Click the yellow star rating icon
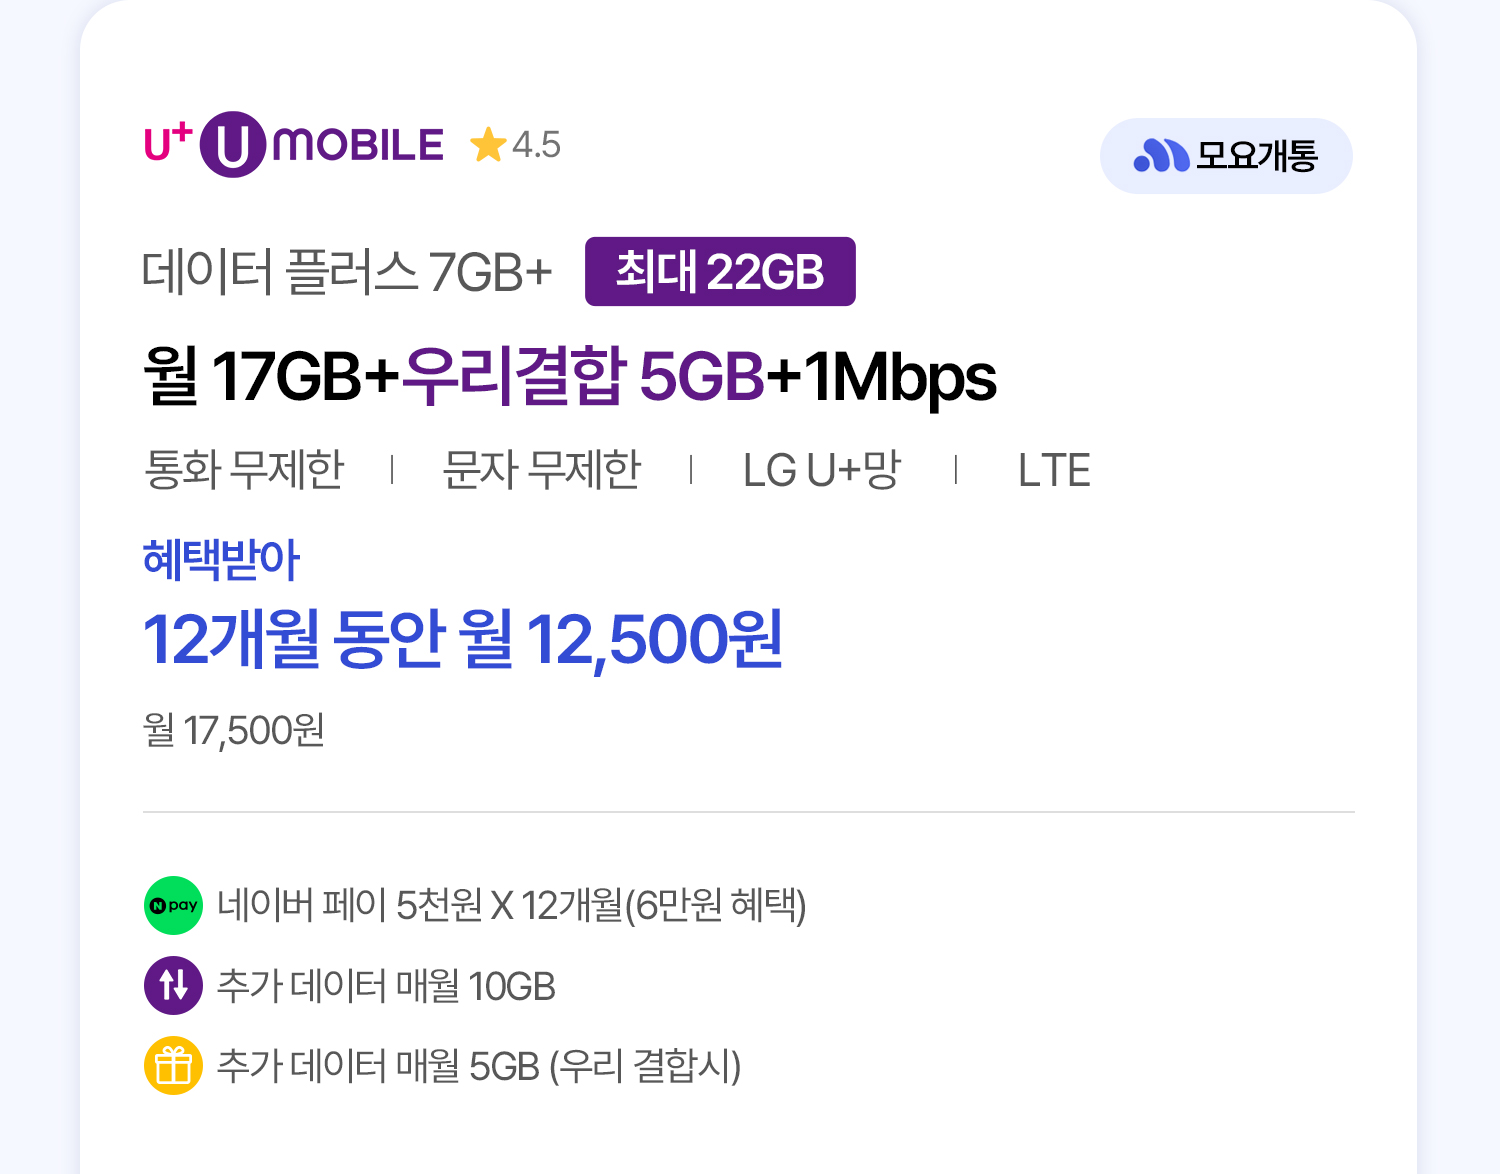 (x=488, y=145)
